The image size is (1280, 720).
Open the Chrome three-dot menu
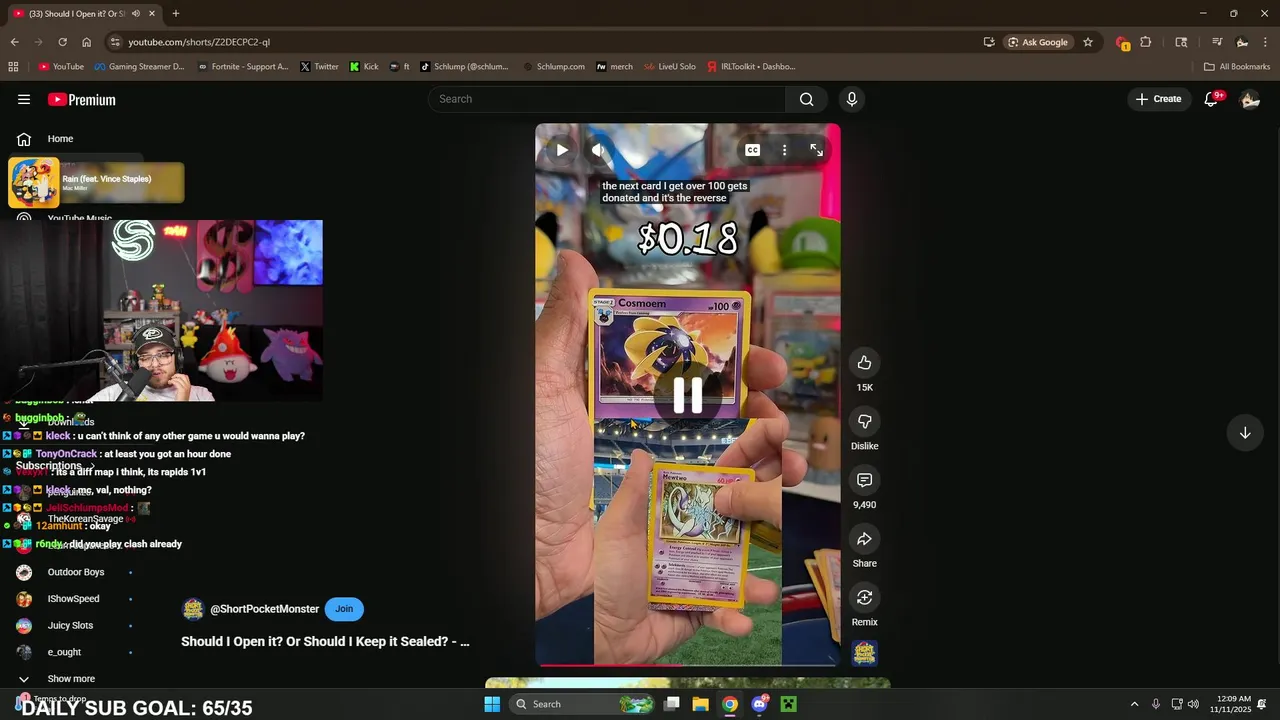click(1266, 42)
